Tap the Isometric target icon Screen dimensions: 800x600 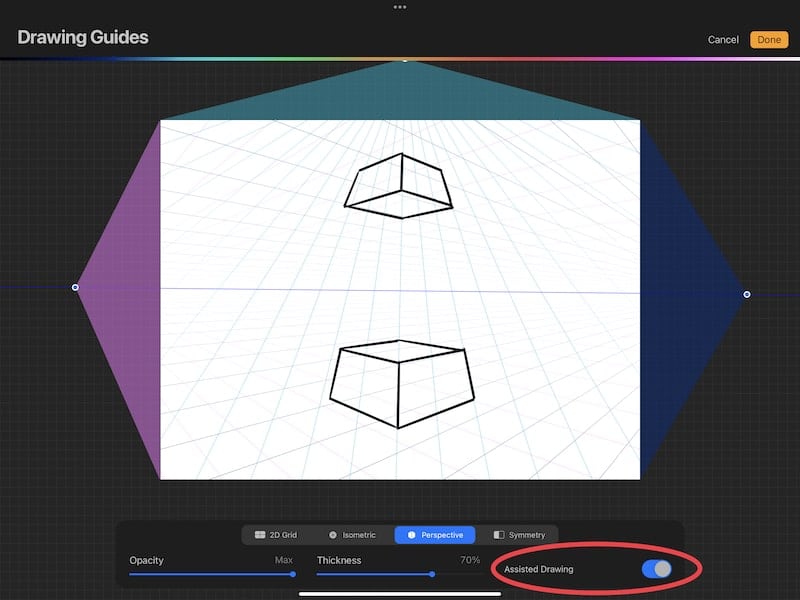coord(333,534)
